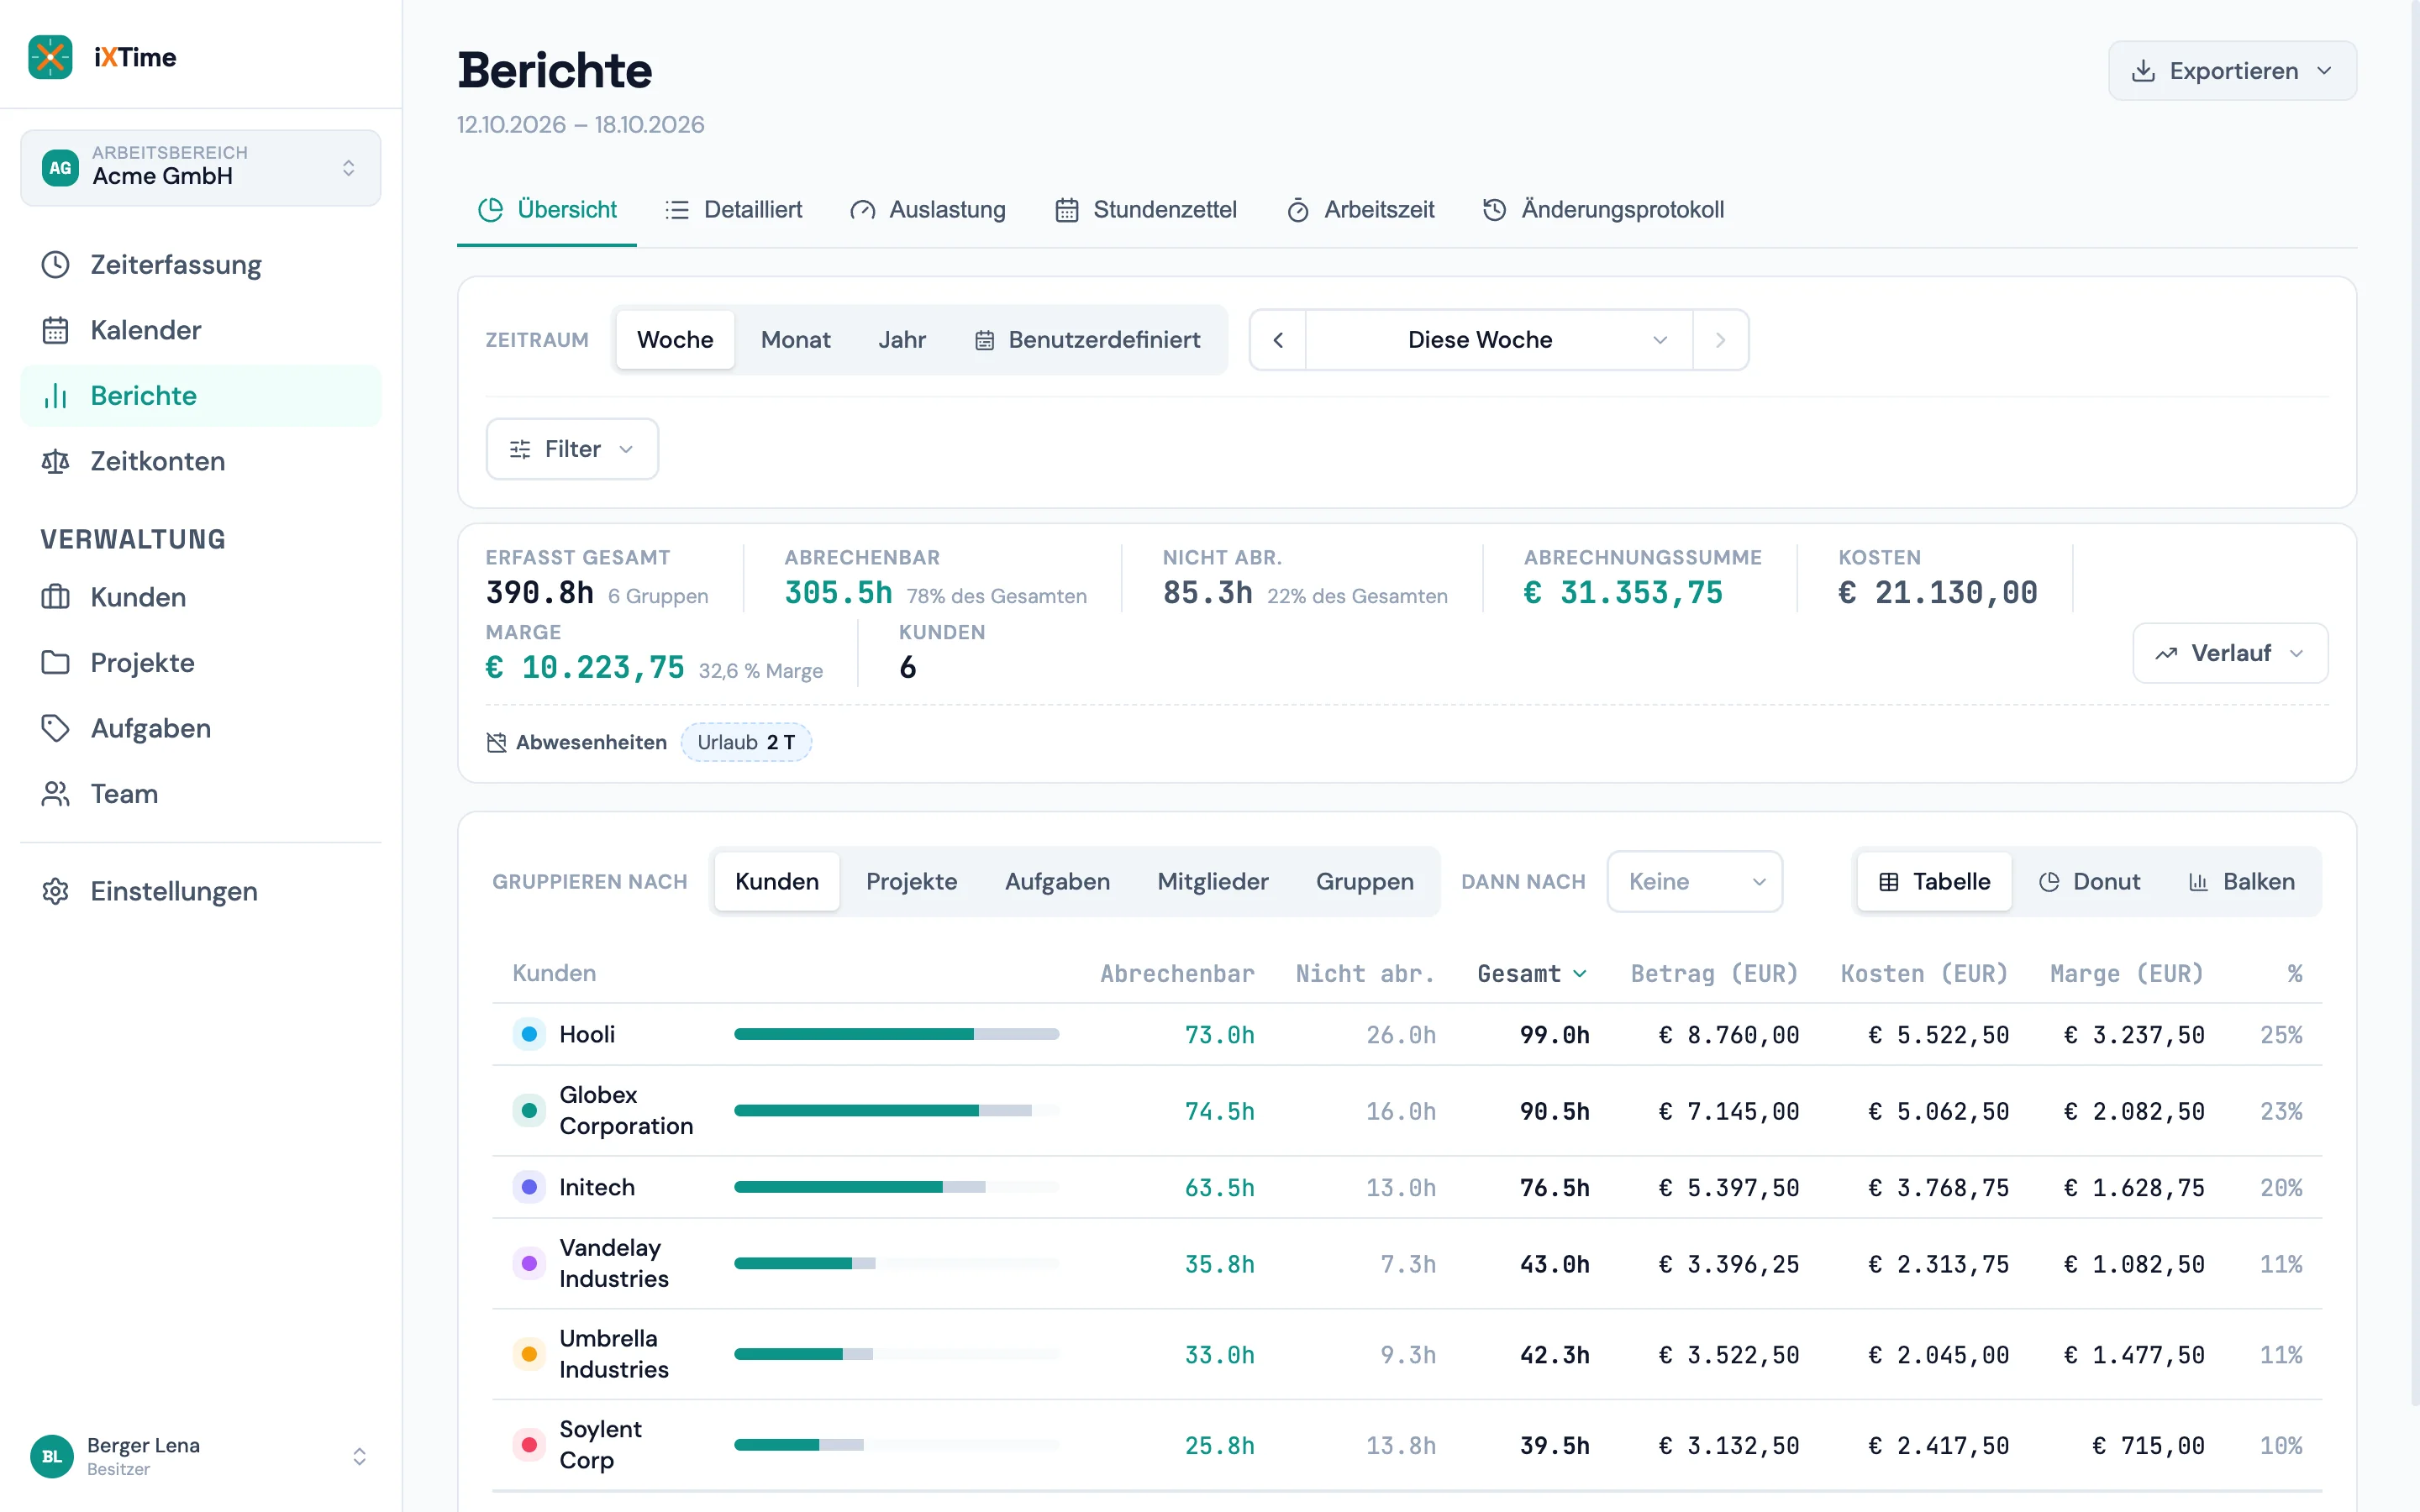Image resolution: width=2420 pixels, height=1512 pixels.
Task: Go to Team under Verwaltung
Action: tap(200, 794)
